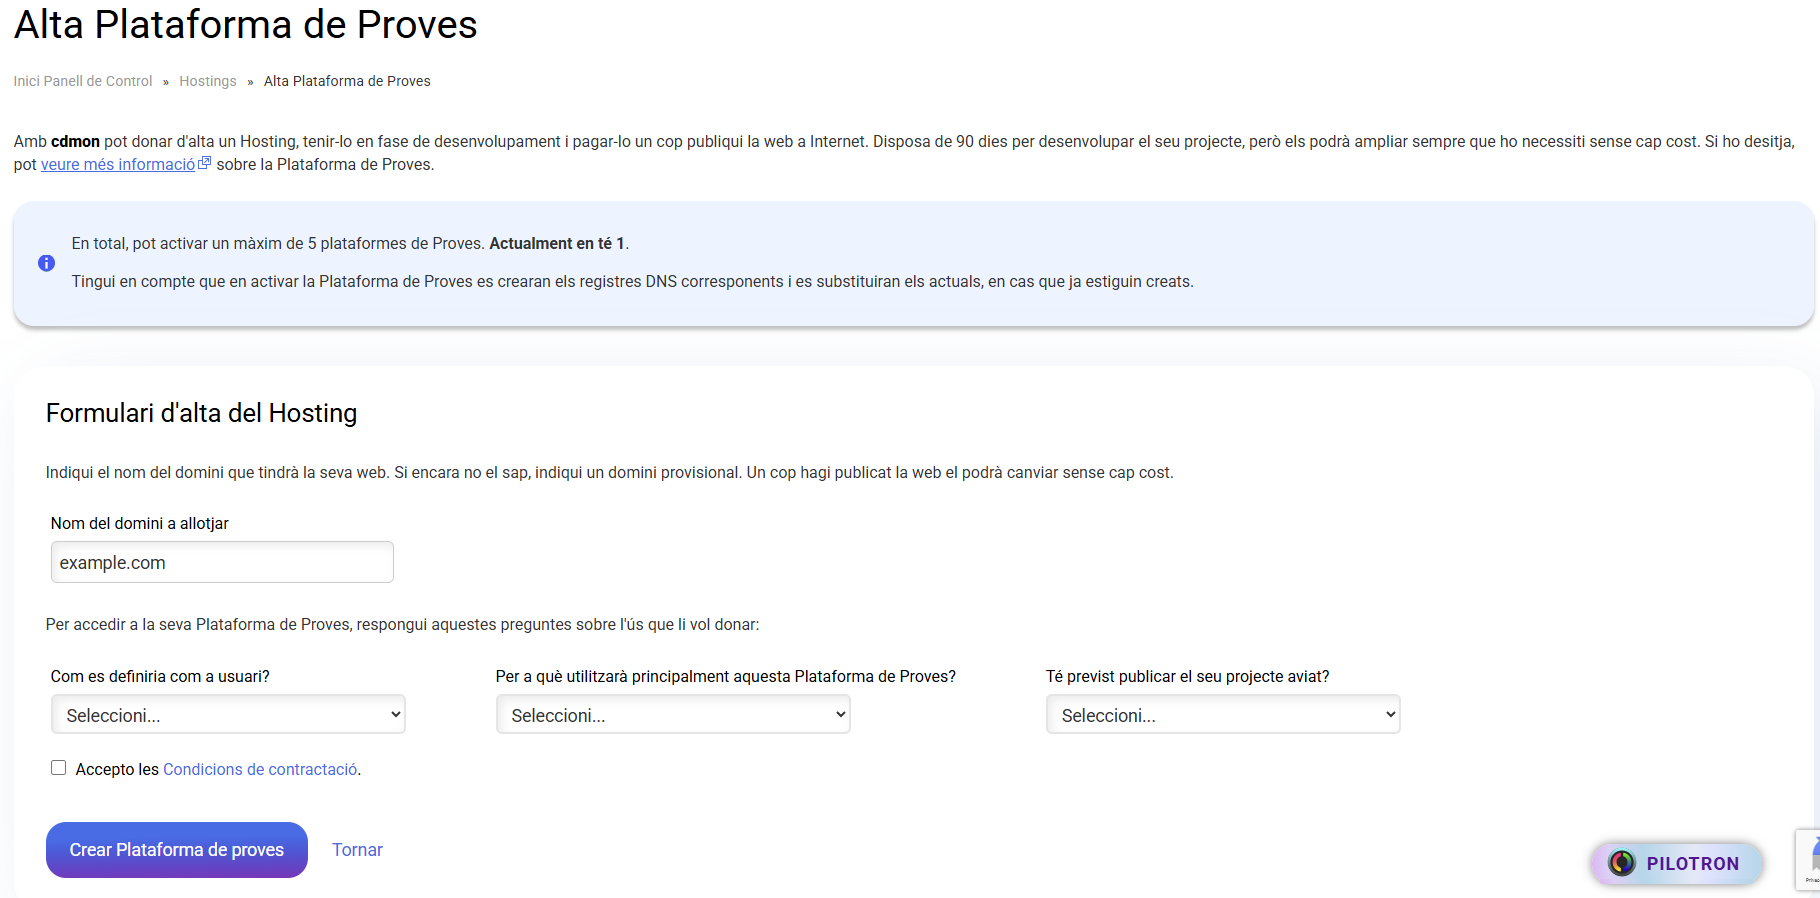Click the 'Formulari d'alta del Hosting' heading

[201, 413]
